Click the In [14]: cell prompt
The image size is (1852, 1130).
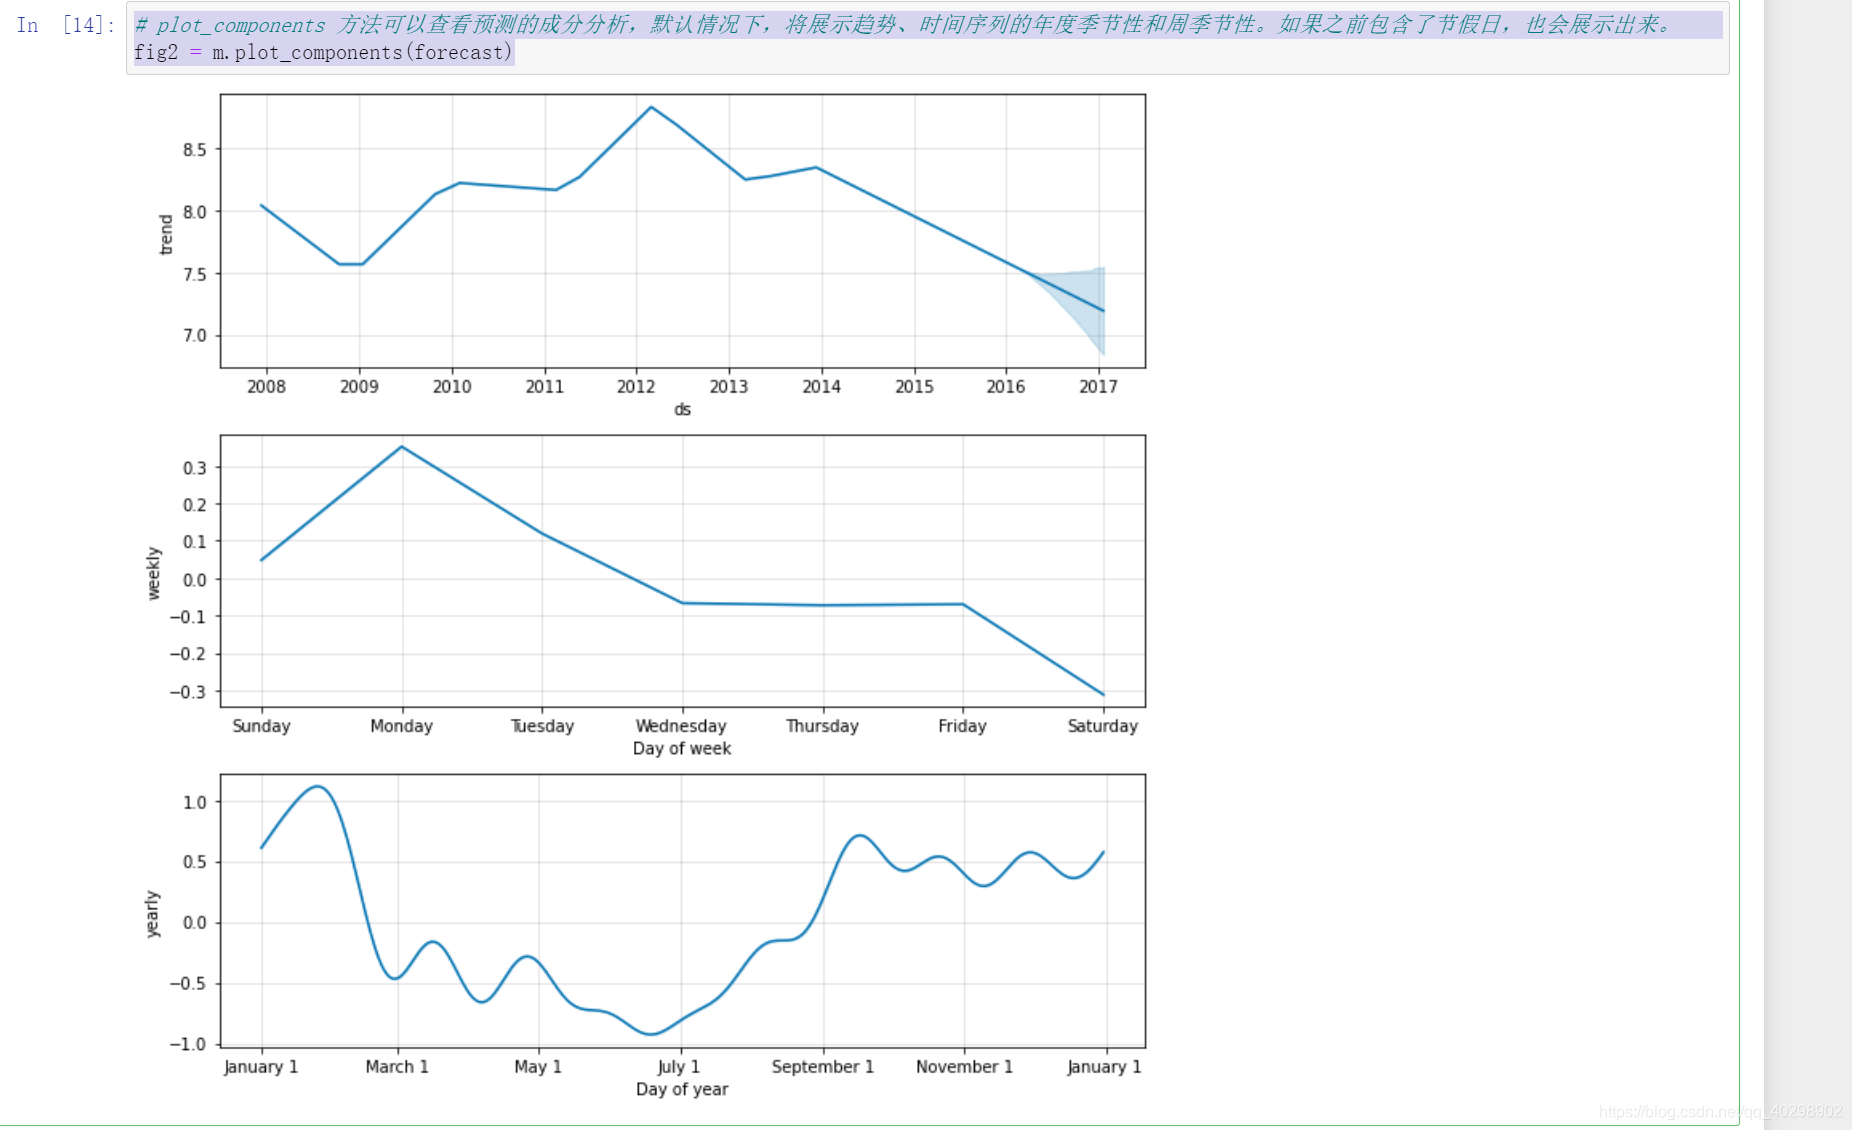click(66, 25)
